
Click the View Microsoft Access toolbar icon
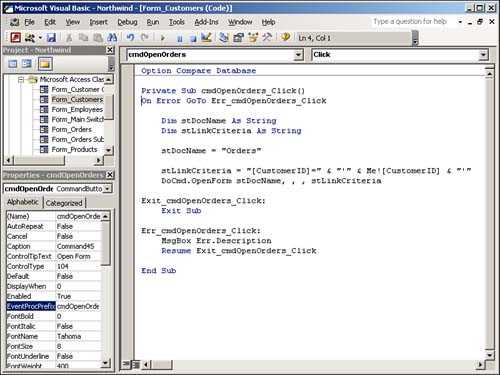click(15, 38)
